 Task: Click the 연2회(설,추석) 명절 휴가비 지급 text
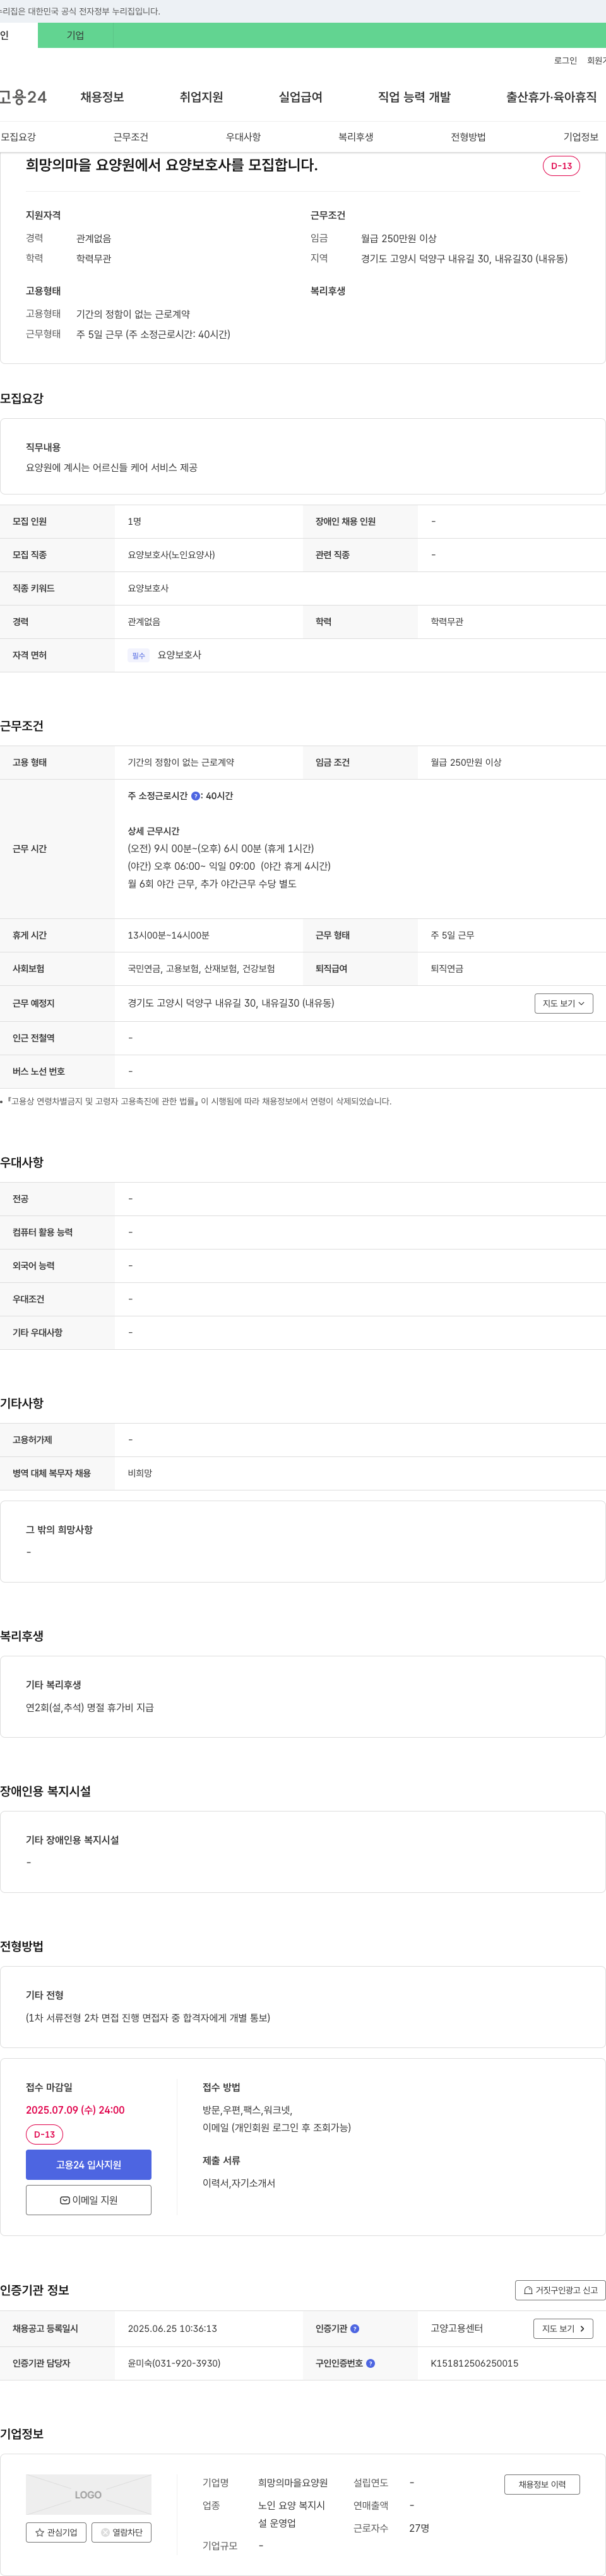click(x=90, y=1708)
